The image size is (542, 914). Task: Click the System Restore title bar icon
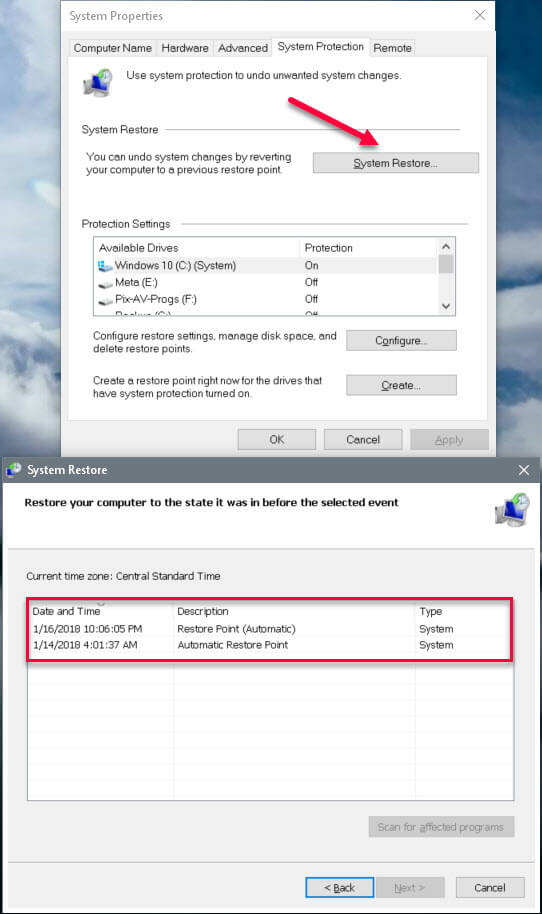coord(13,469)
